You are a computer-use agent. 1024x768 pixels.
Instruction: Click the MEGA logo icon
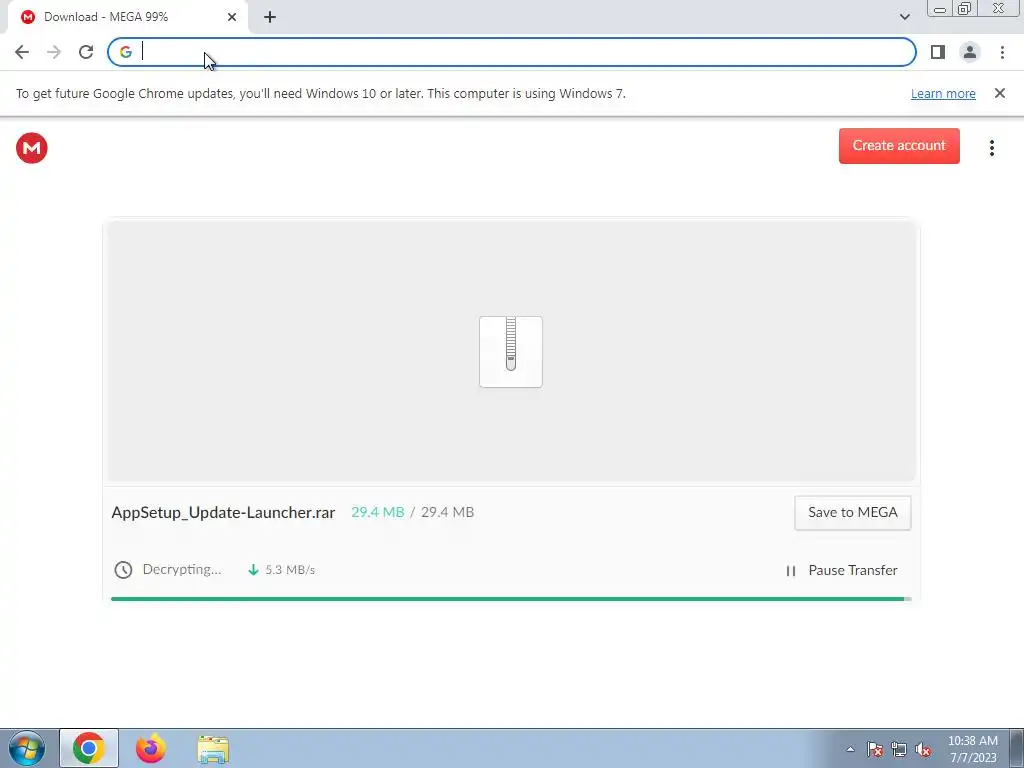tap(31, 148)
